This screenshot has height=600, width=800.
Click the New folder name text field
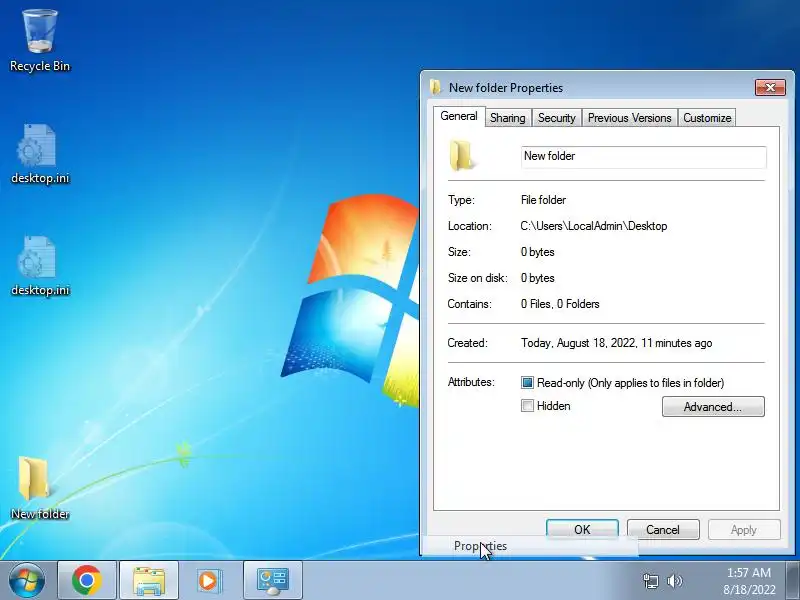643,157
